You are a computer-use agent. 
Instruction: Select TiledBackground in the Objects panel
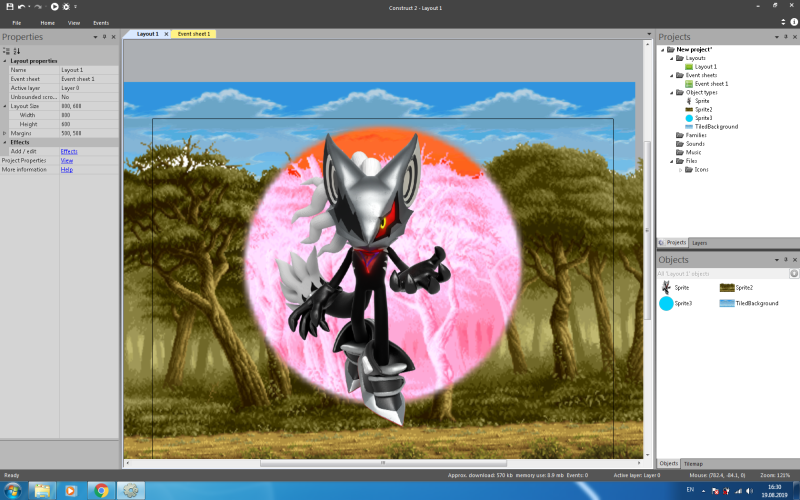tap(748, 304)
